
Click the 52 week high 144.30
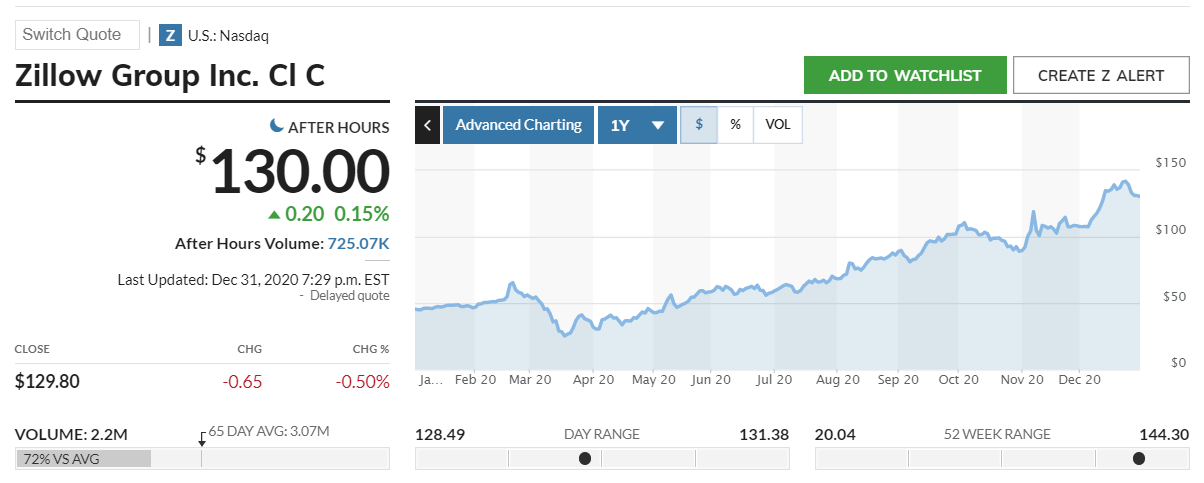[1164, 434]
